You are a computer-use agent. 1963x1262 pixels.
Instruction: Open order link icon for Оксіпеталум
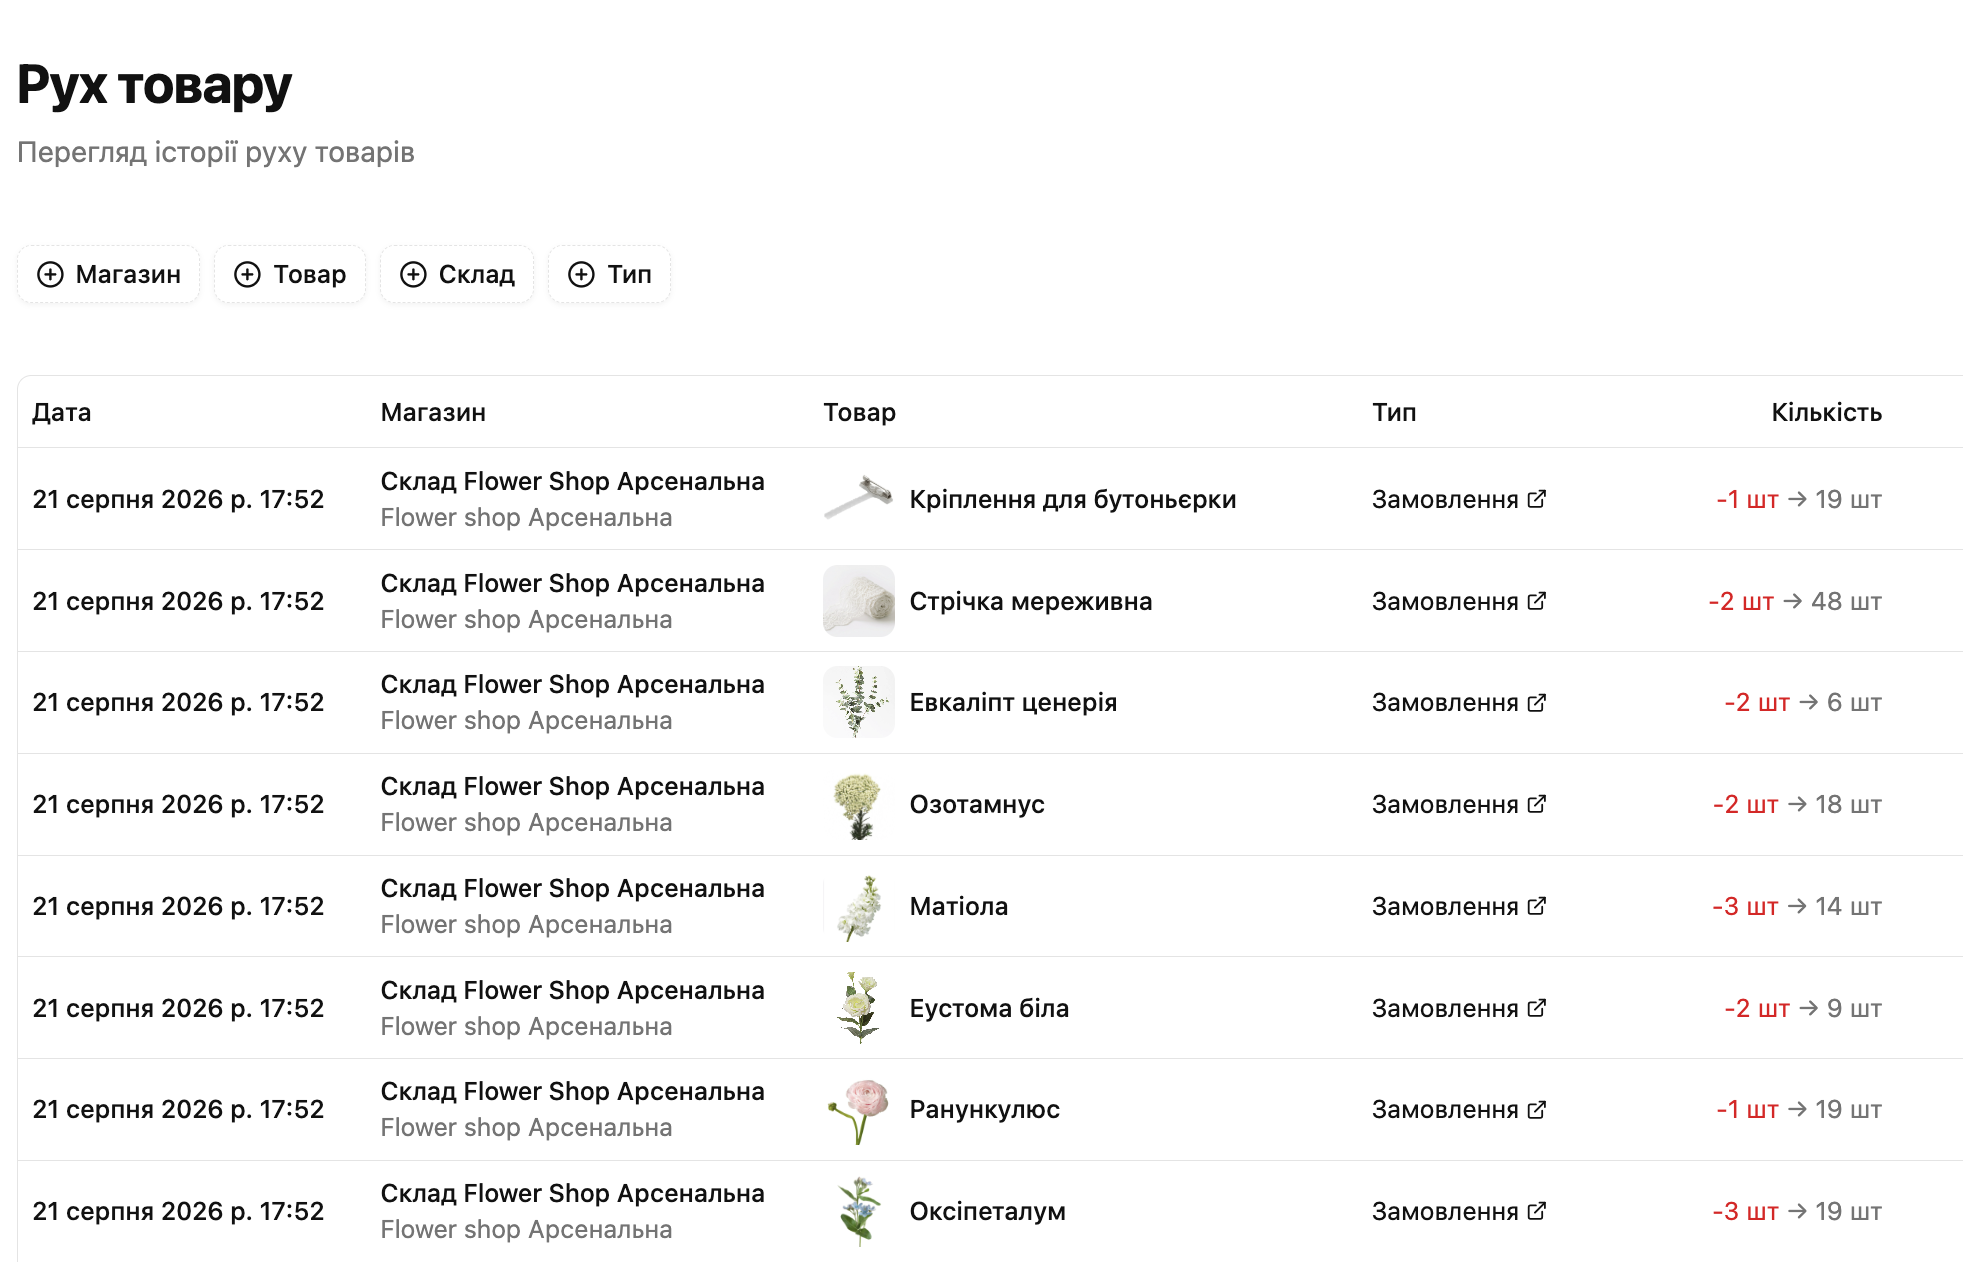click(x=1537, y=1210)
